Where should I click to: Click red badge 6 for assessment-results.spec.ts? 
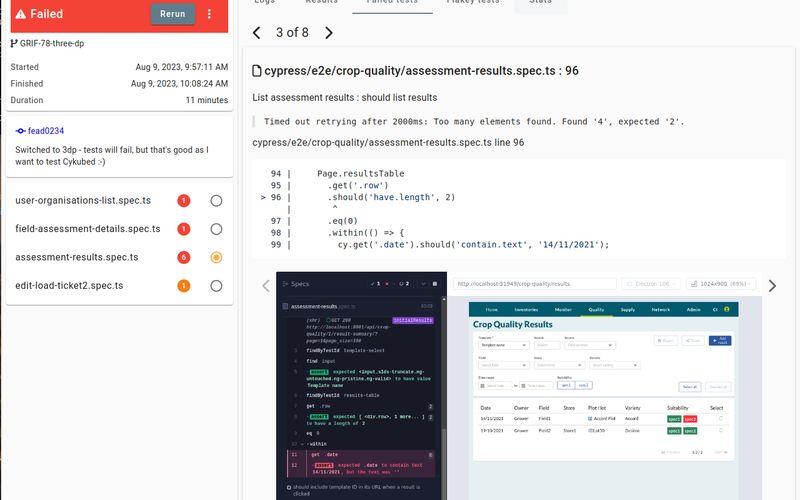coord(184,258)
